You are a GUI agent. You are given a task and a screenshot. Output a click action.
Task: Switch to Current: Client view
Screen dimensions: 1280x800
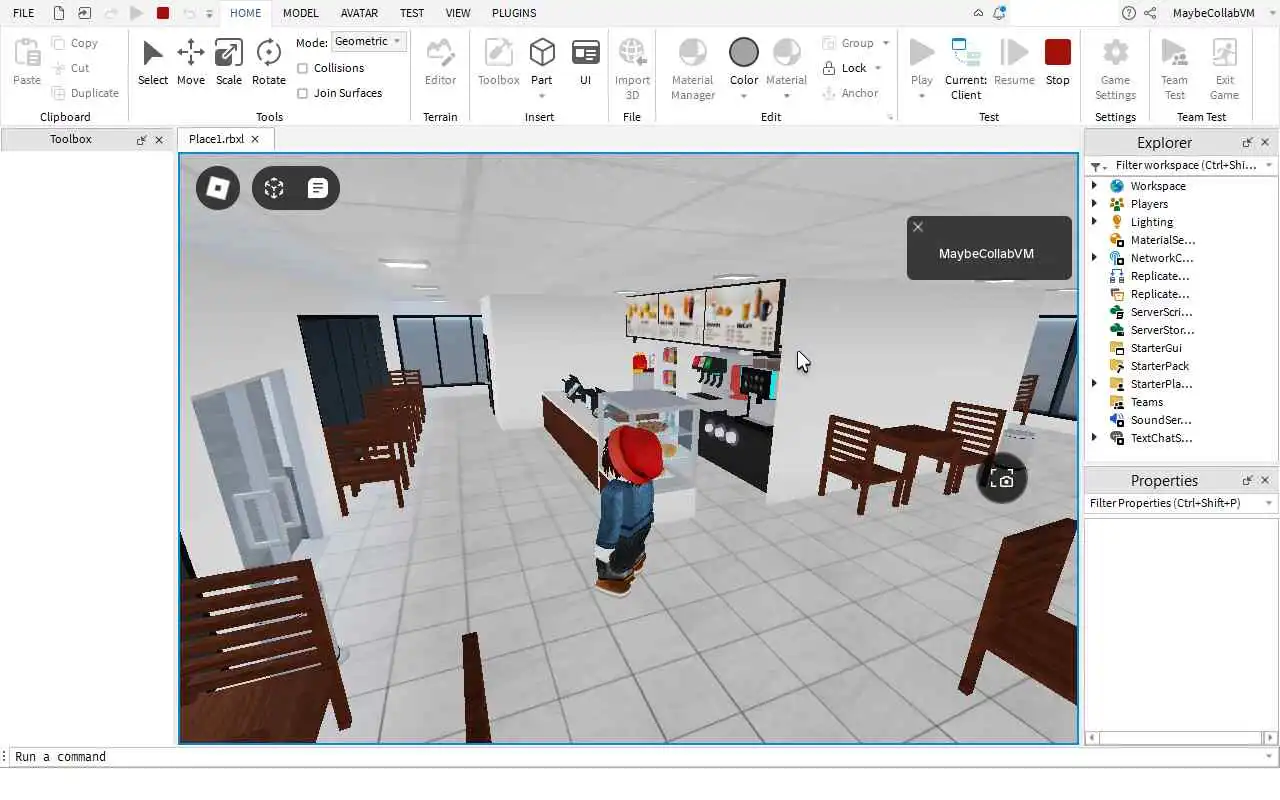[x=965, y=68]
